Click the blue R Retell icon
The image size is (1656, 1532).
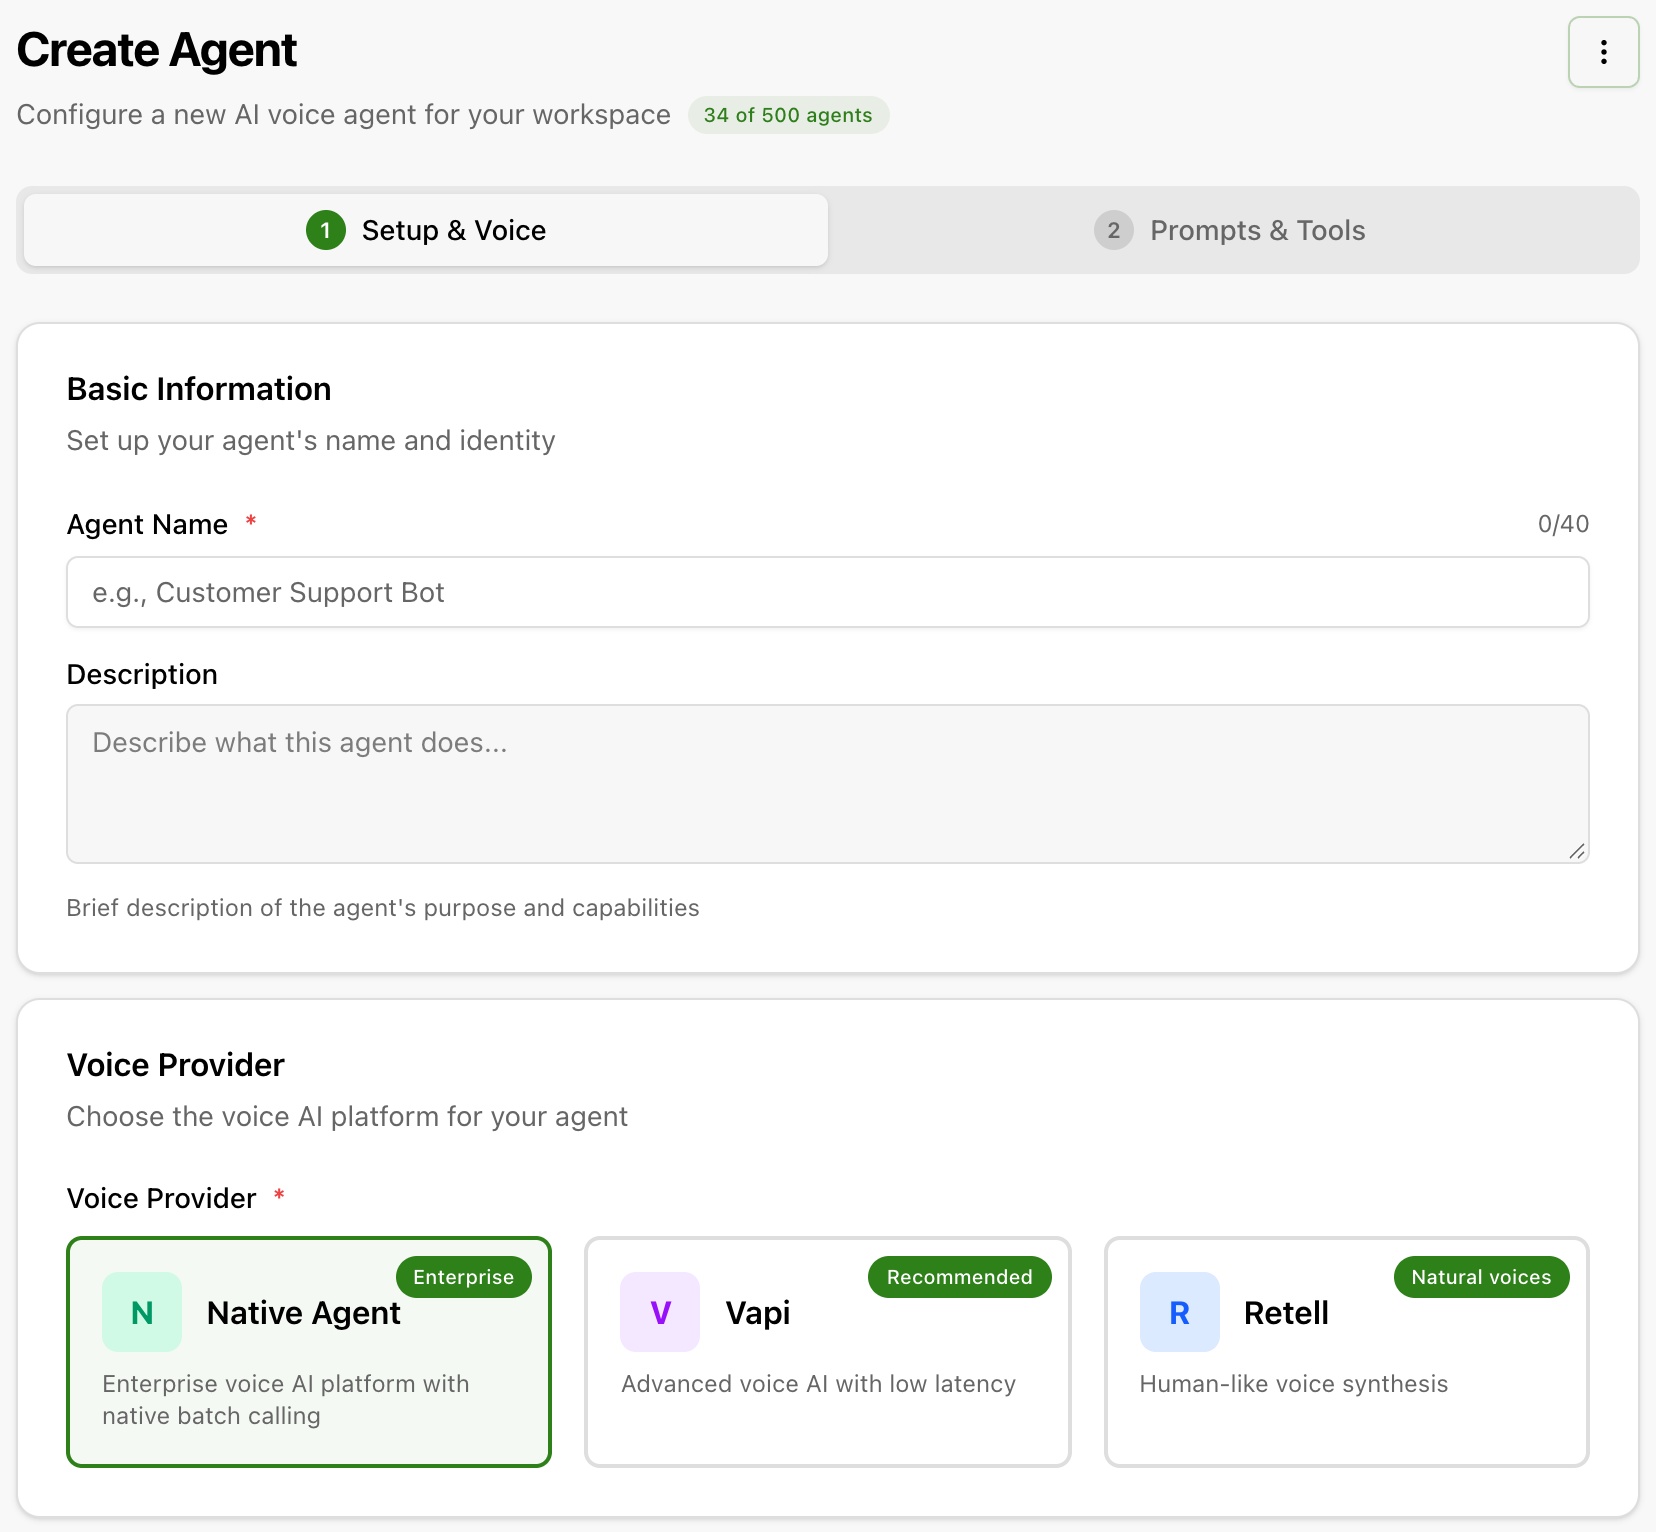(x=1180, y=1312)
